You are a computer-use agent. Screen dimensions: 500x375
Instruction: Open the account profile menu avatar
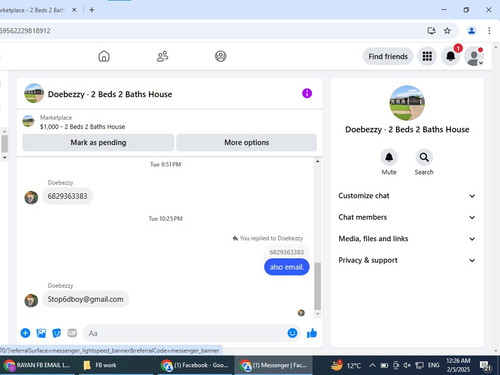(x=474, y=56)
